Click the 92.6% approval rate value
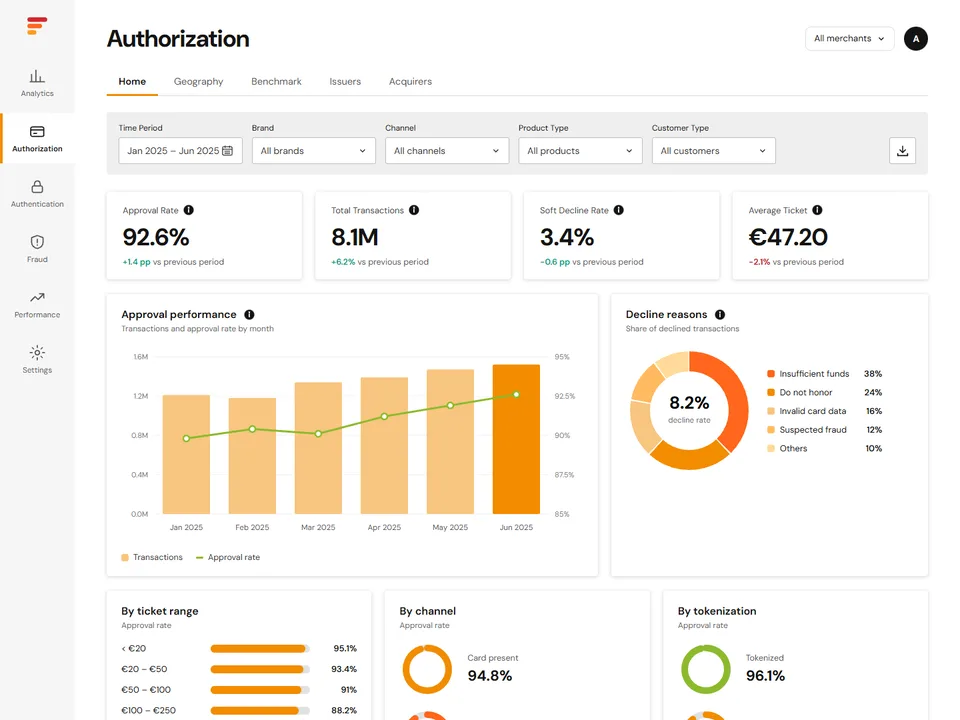960x720 pixels. coord(156,238)
